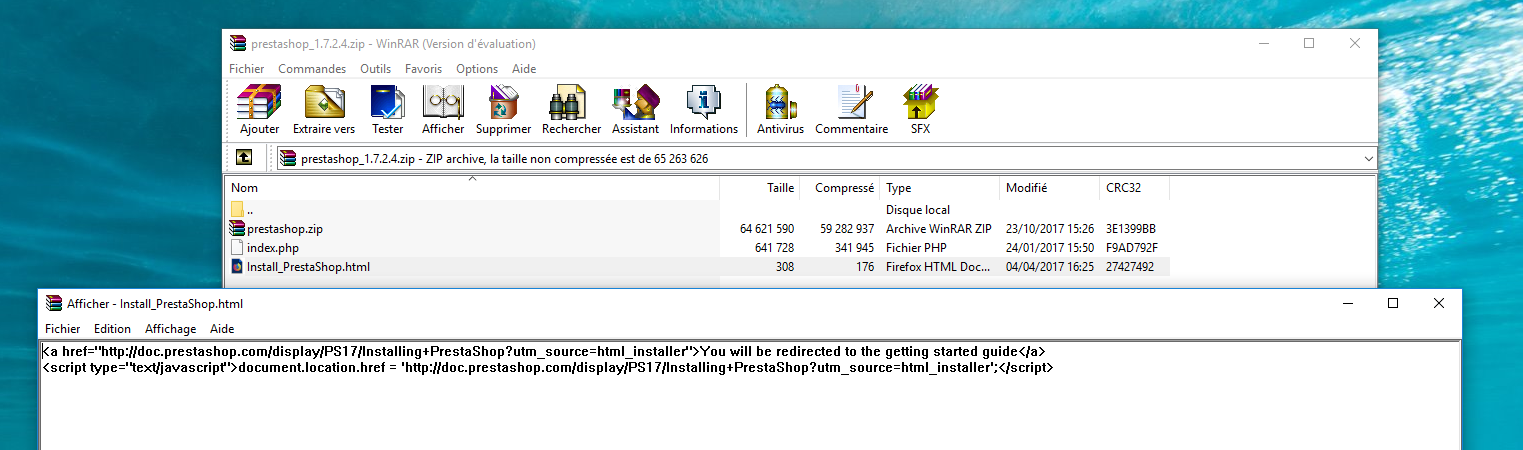
Task: Click the CRC32 value F9AD792F
Action: [x=1131, y=248]
